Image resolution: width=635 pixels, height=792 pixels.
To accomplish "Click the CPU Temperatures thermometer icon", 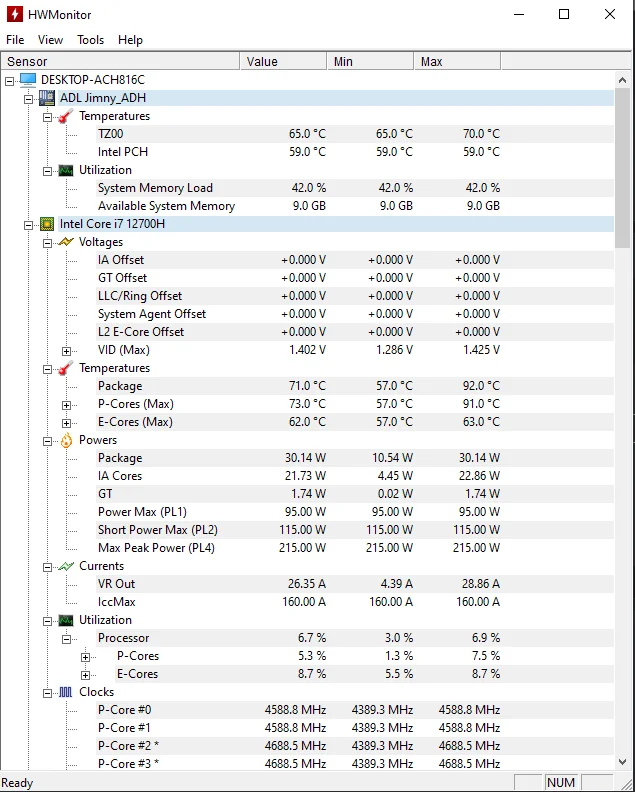I will coord(66,368).
